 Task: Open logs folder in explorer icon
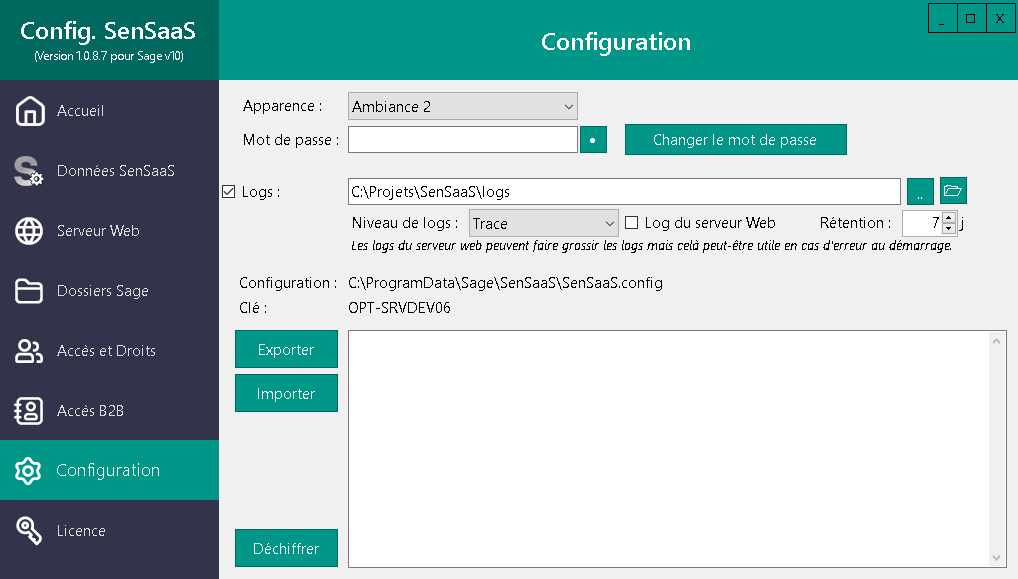953,191
